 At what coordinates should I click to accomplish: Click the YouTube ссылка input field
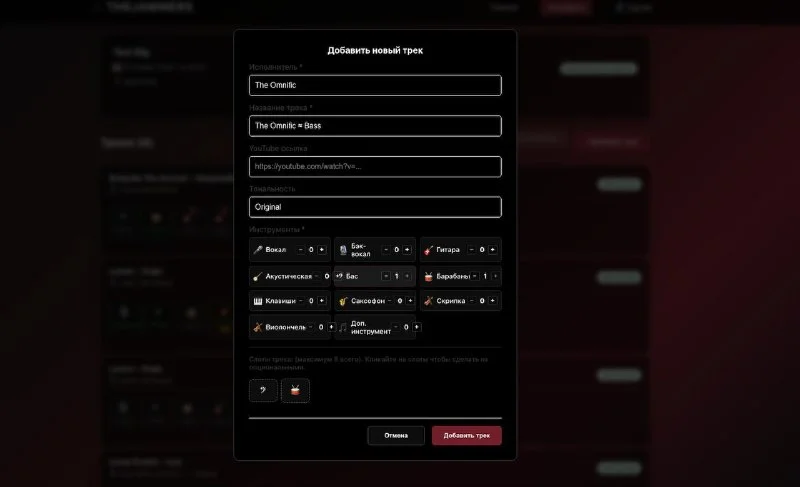[376, 167]
